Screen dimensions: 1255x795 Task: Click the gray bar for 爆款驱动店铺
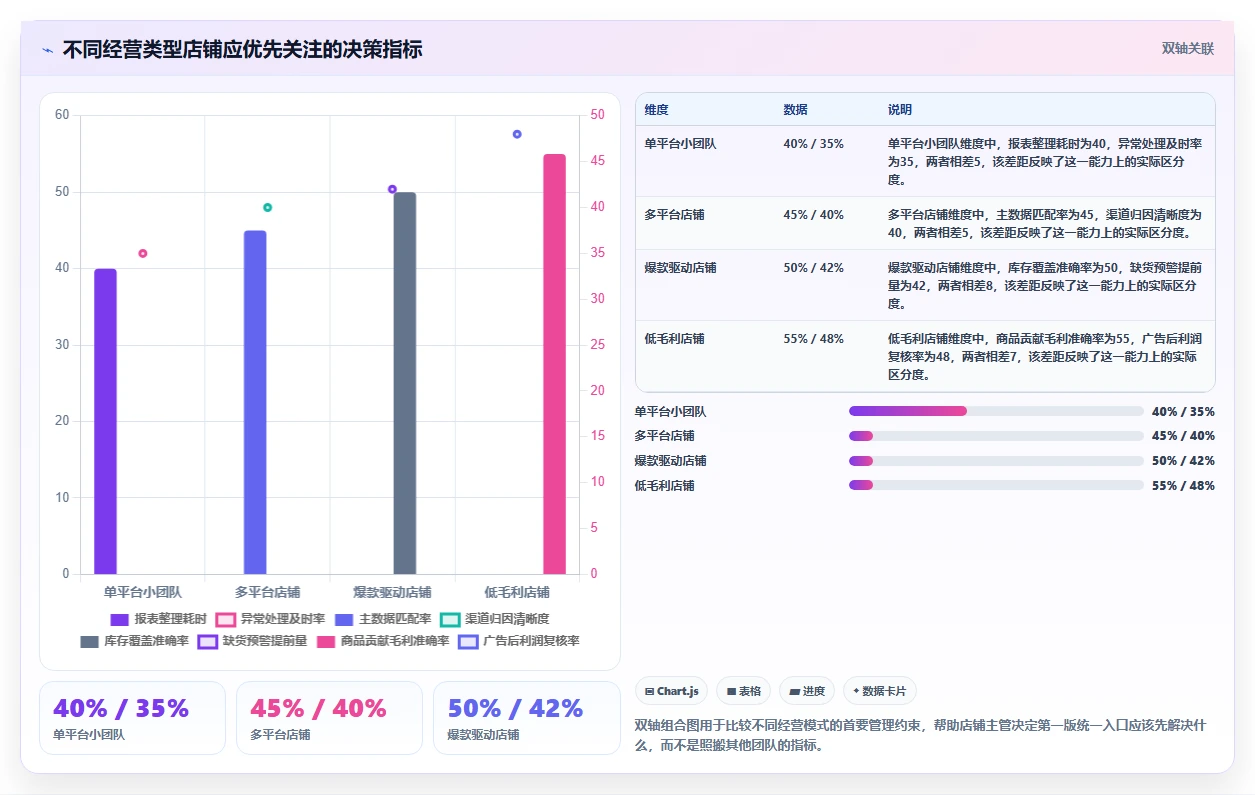pyautogui.click(x=405, y=383)
